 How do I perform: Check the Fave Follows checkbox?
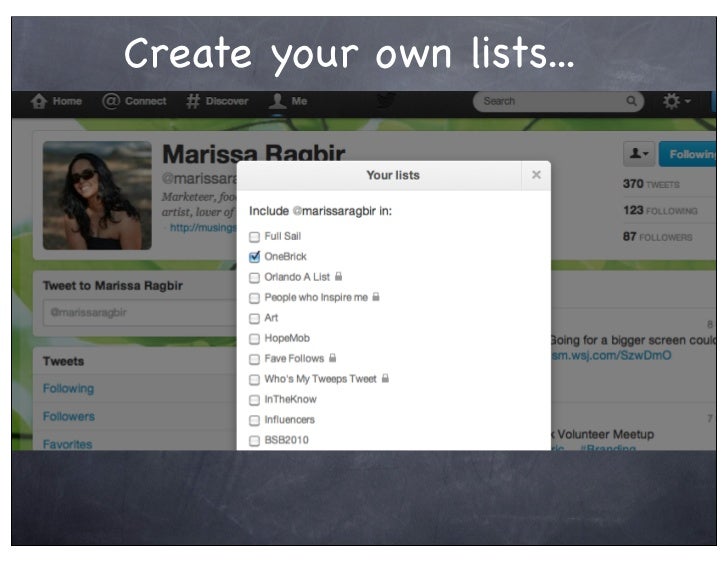point(254,359)
